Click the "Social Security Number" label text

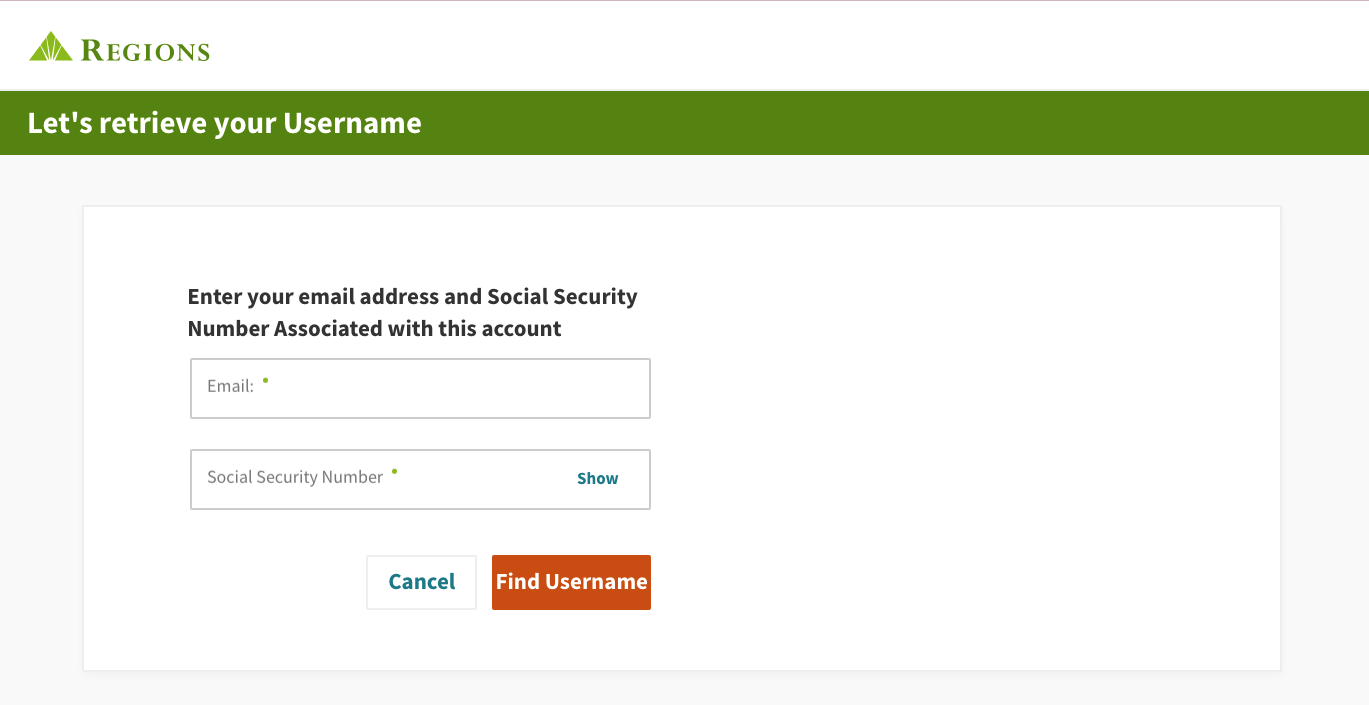(295, 478)
